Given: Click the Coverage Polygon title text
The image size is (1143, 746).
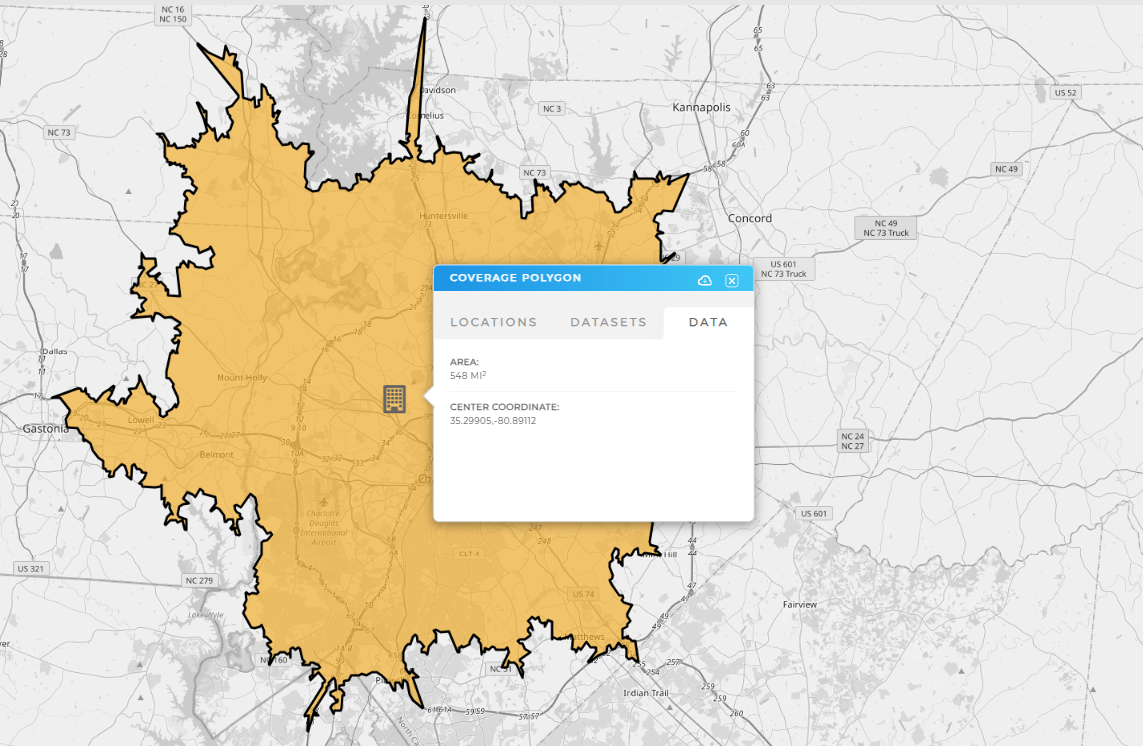Looking at the screenshot, I should tap(515, 278).
